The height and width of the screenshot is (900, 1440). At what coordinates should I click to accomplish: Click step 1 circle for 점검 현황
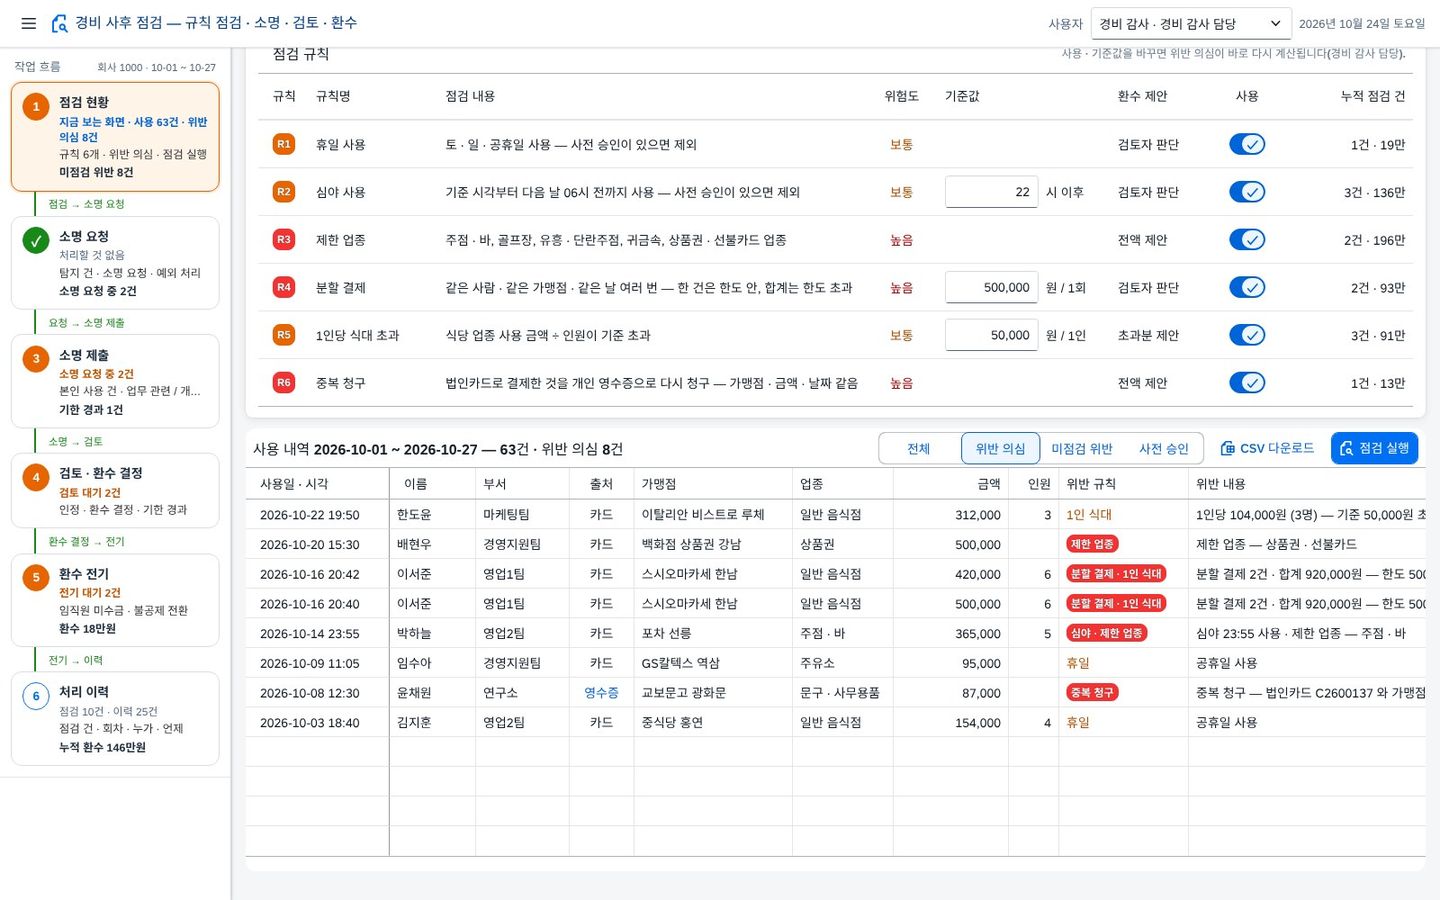click(36, 106)
